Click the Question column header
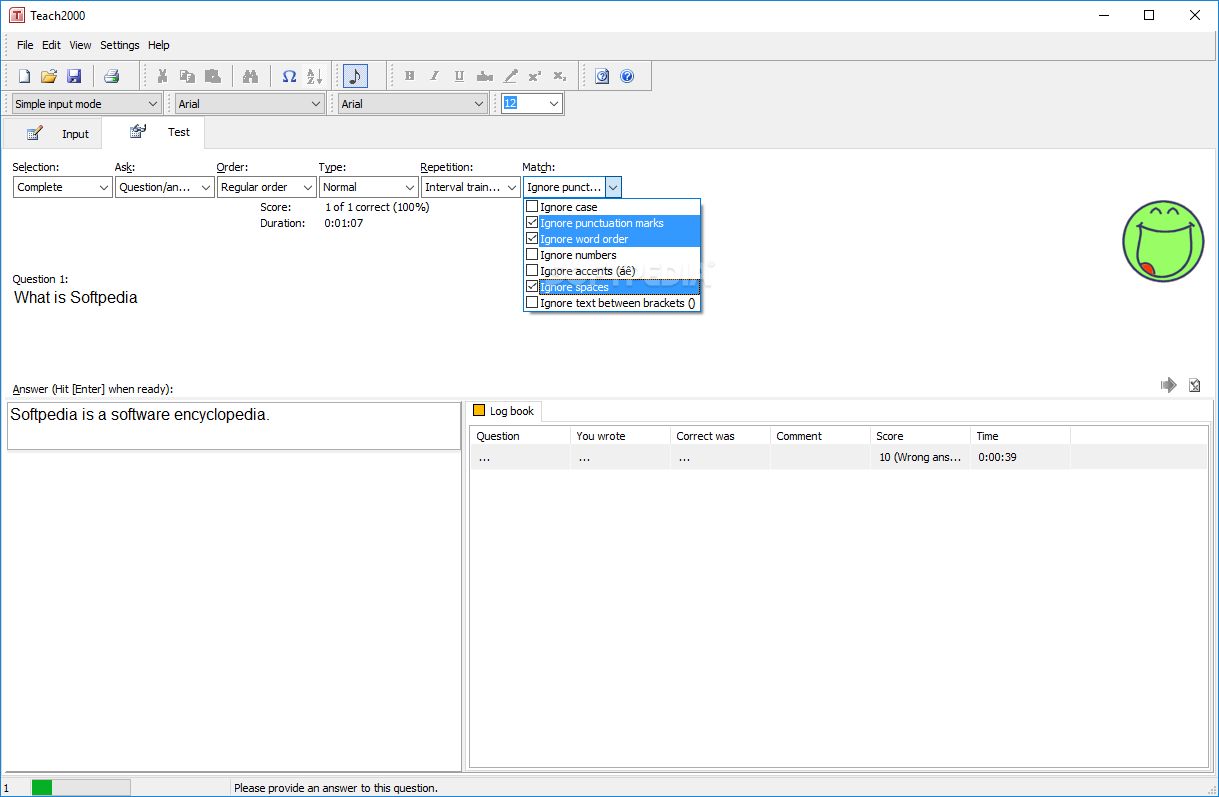 pyautogui.click(x=520, y=436)
